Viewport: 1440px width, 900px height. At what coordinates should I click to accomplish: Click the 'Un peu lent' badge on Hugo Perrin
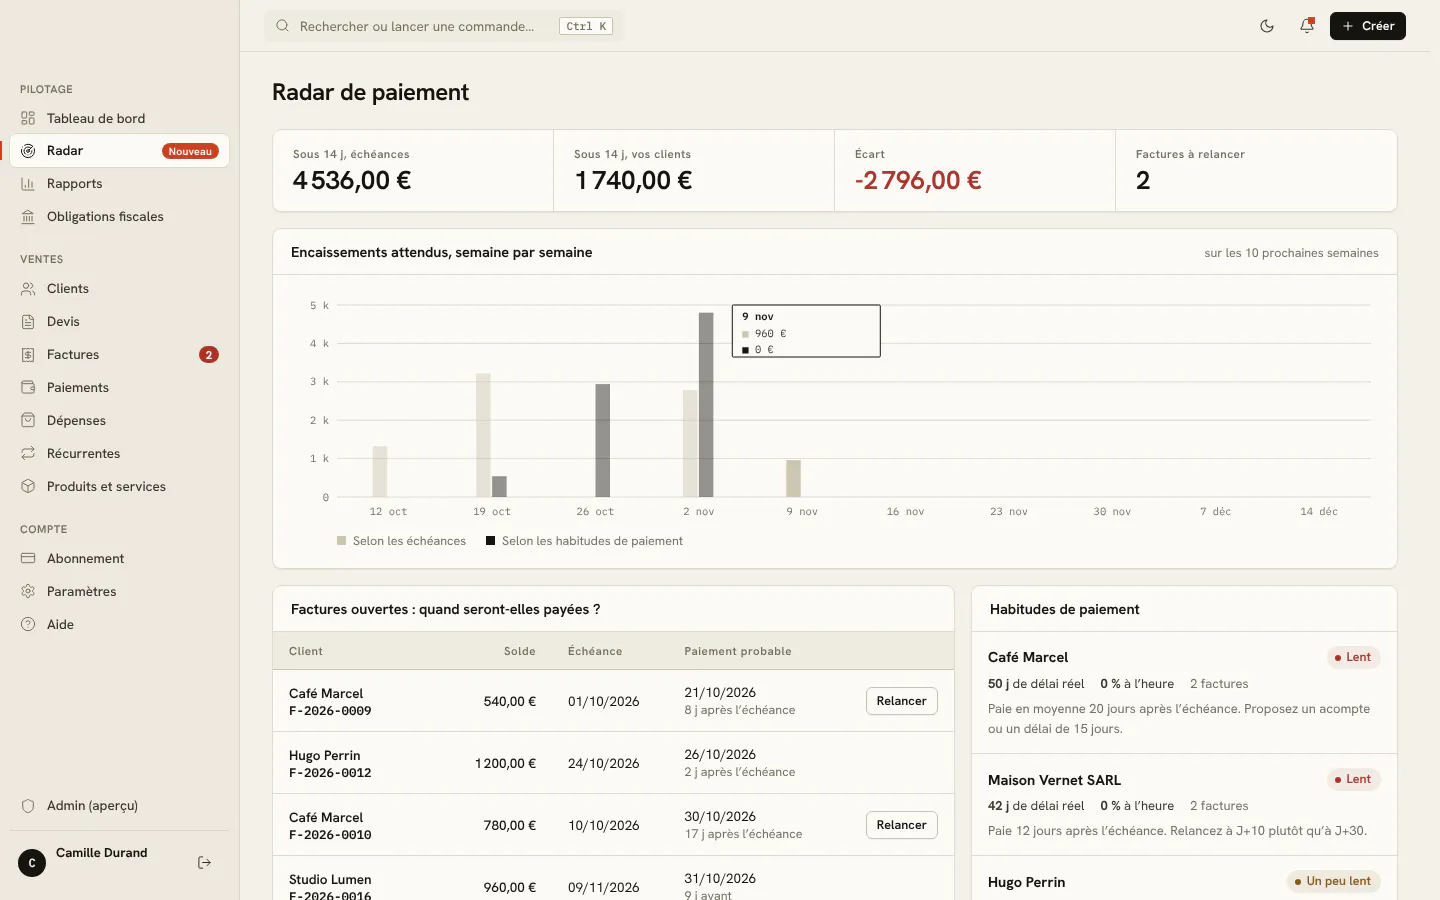(1333, 881)
